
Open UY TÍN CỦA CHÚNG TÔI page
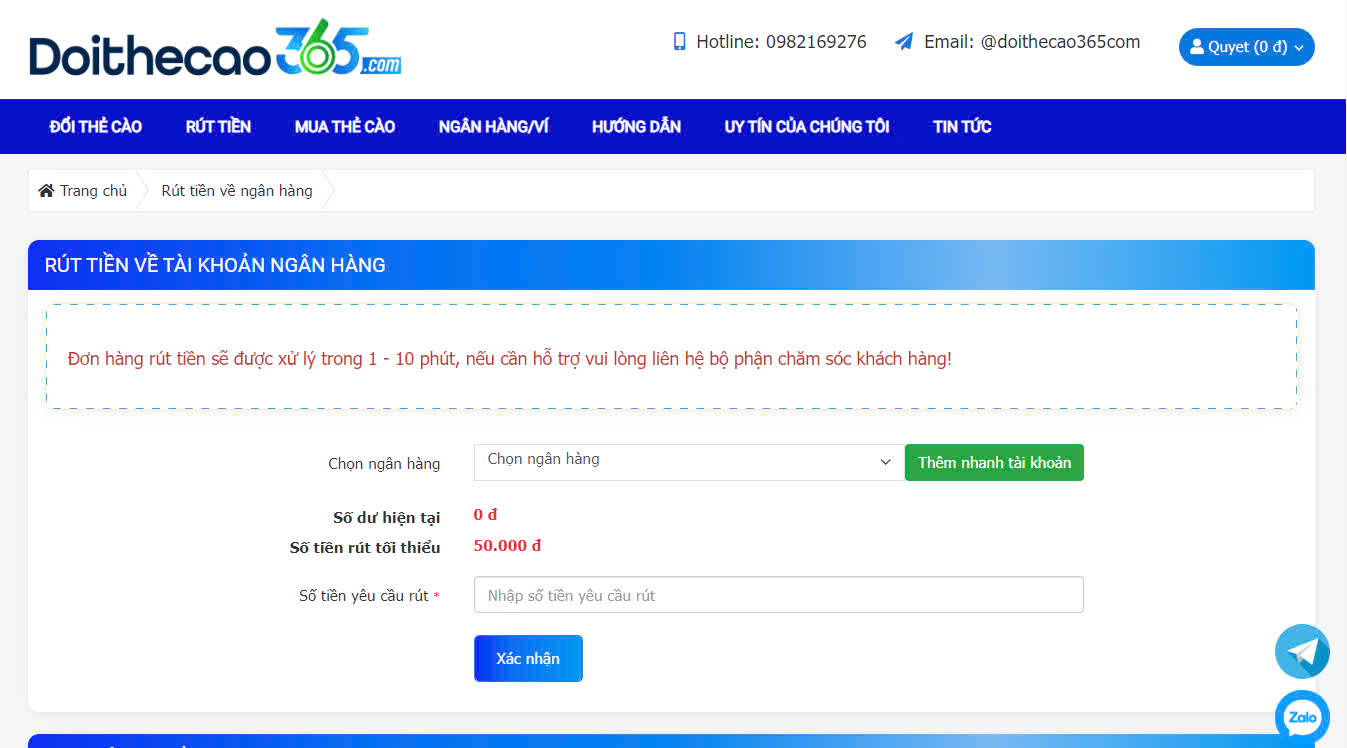[x=807, y=126]
